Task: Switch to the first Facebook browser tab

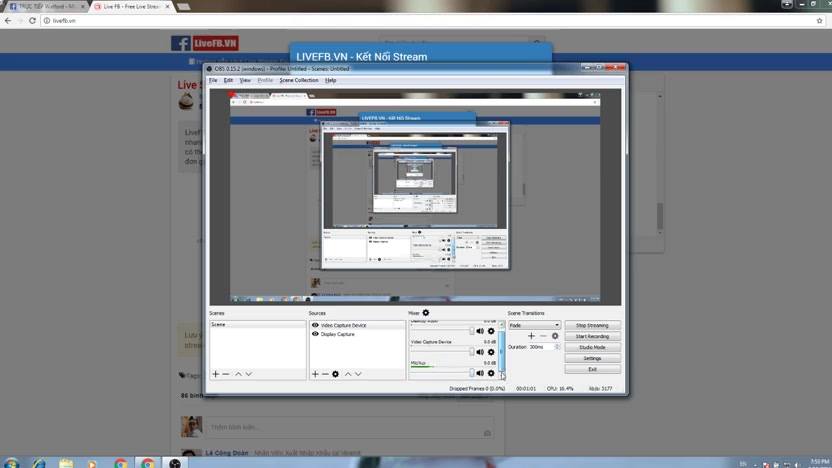Action: (x=45, y=6)
